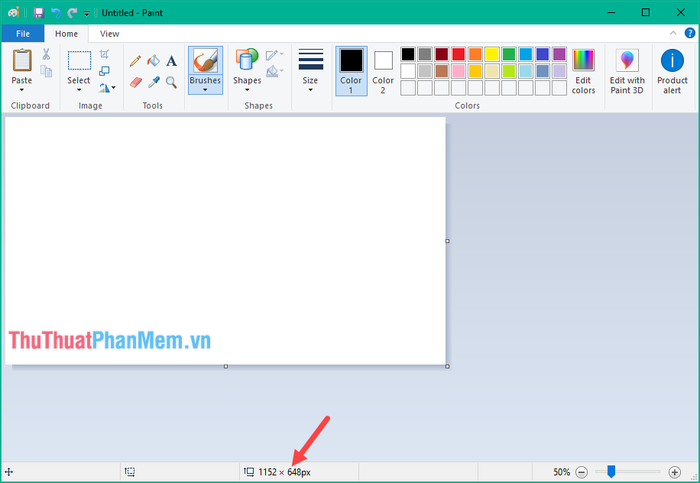Select the Pencil tool
Viewport: 700px width, 483px height.
(136, 61)
